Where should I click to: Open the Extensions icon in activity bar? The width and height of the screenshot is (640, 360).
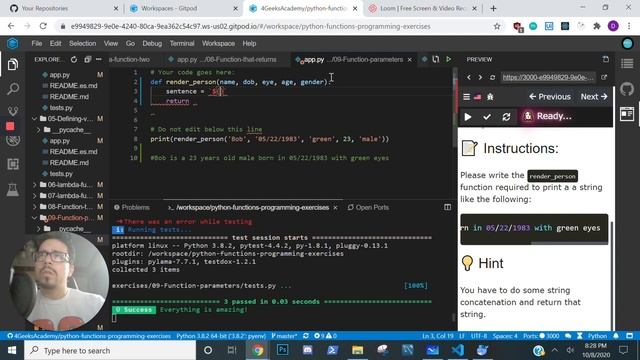click(13, 164)
